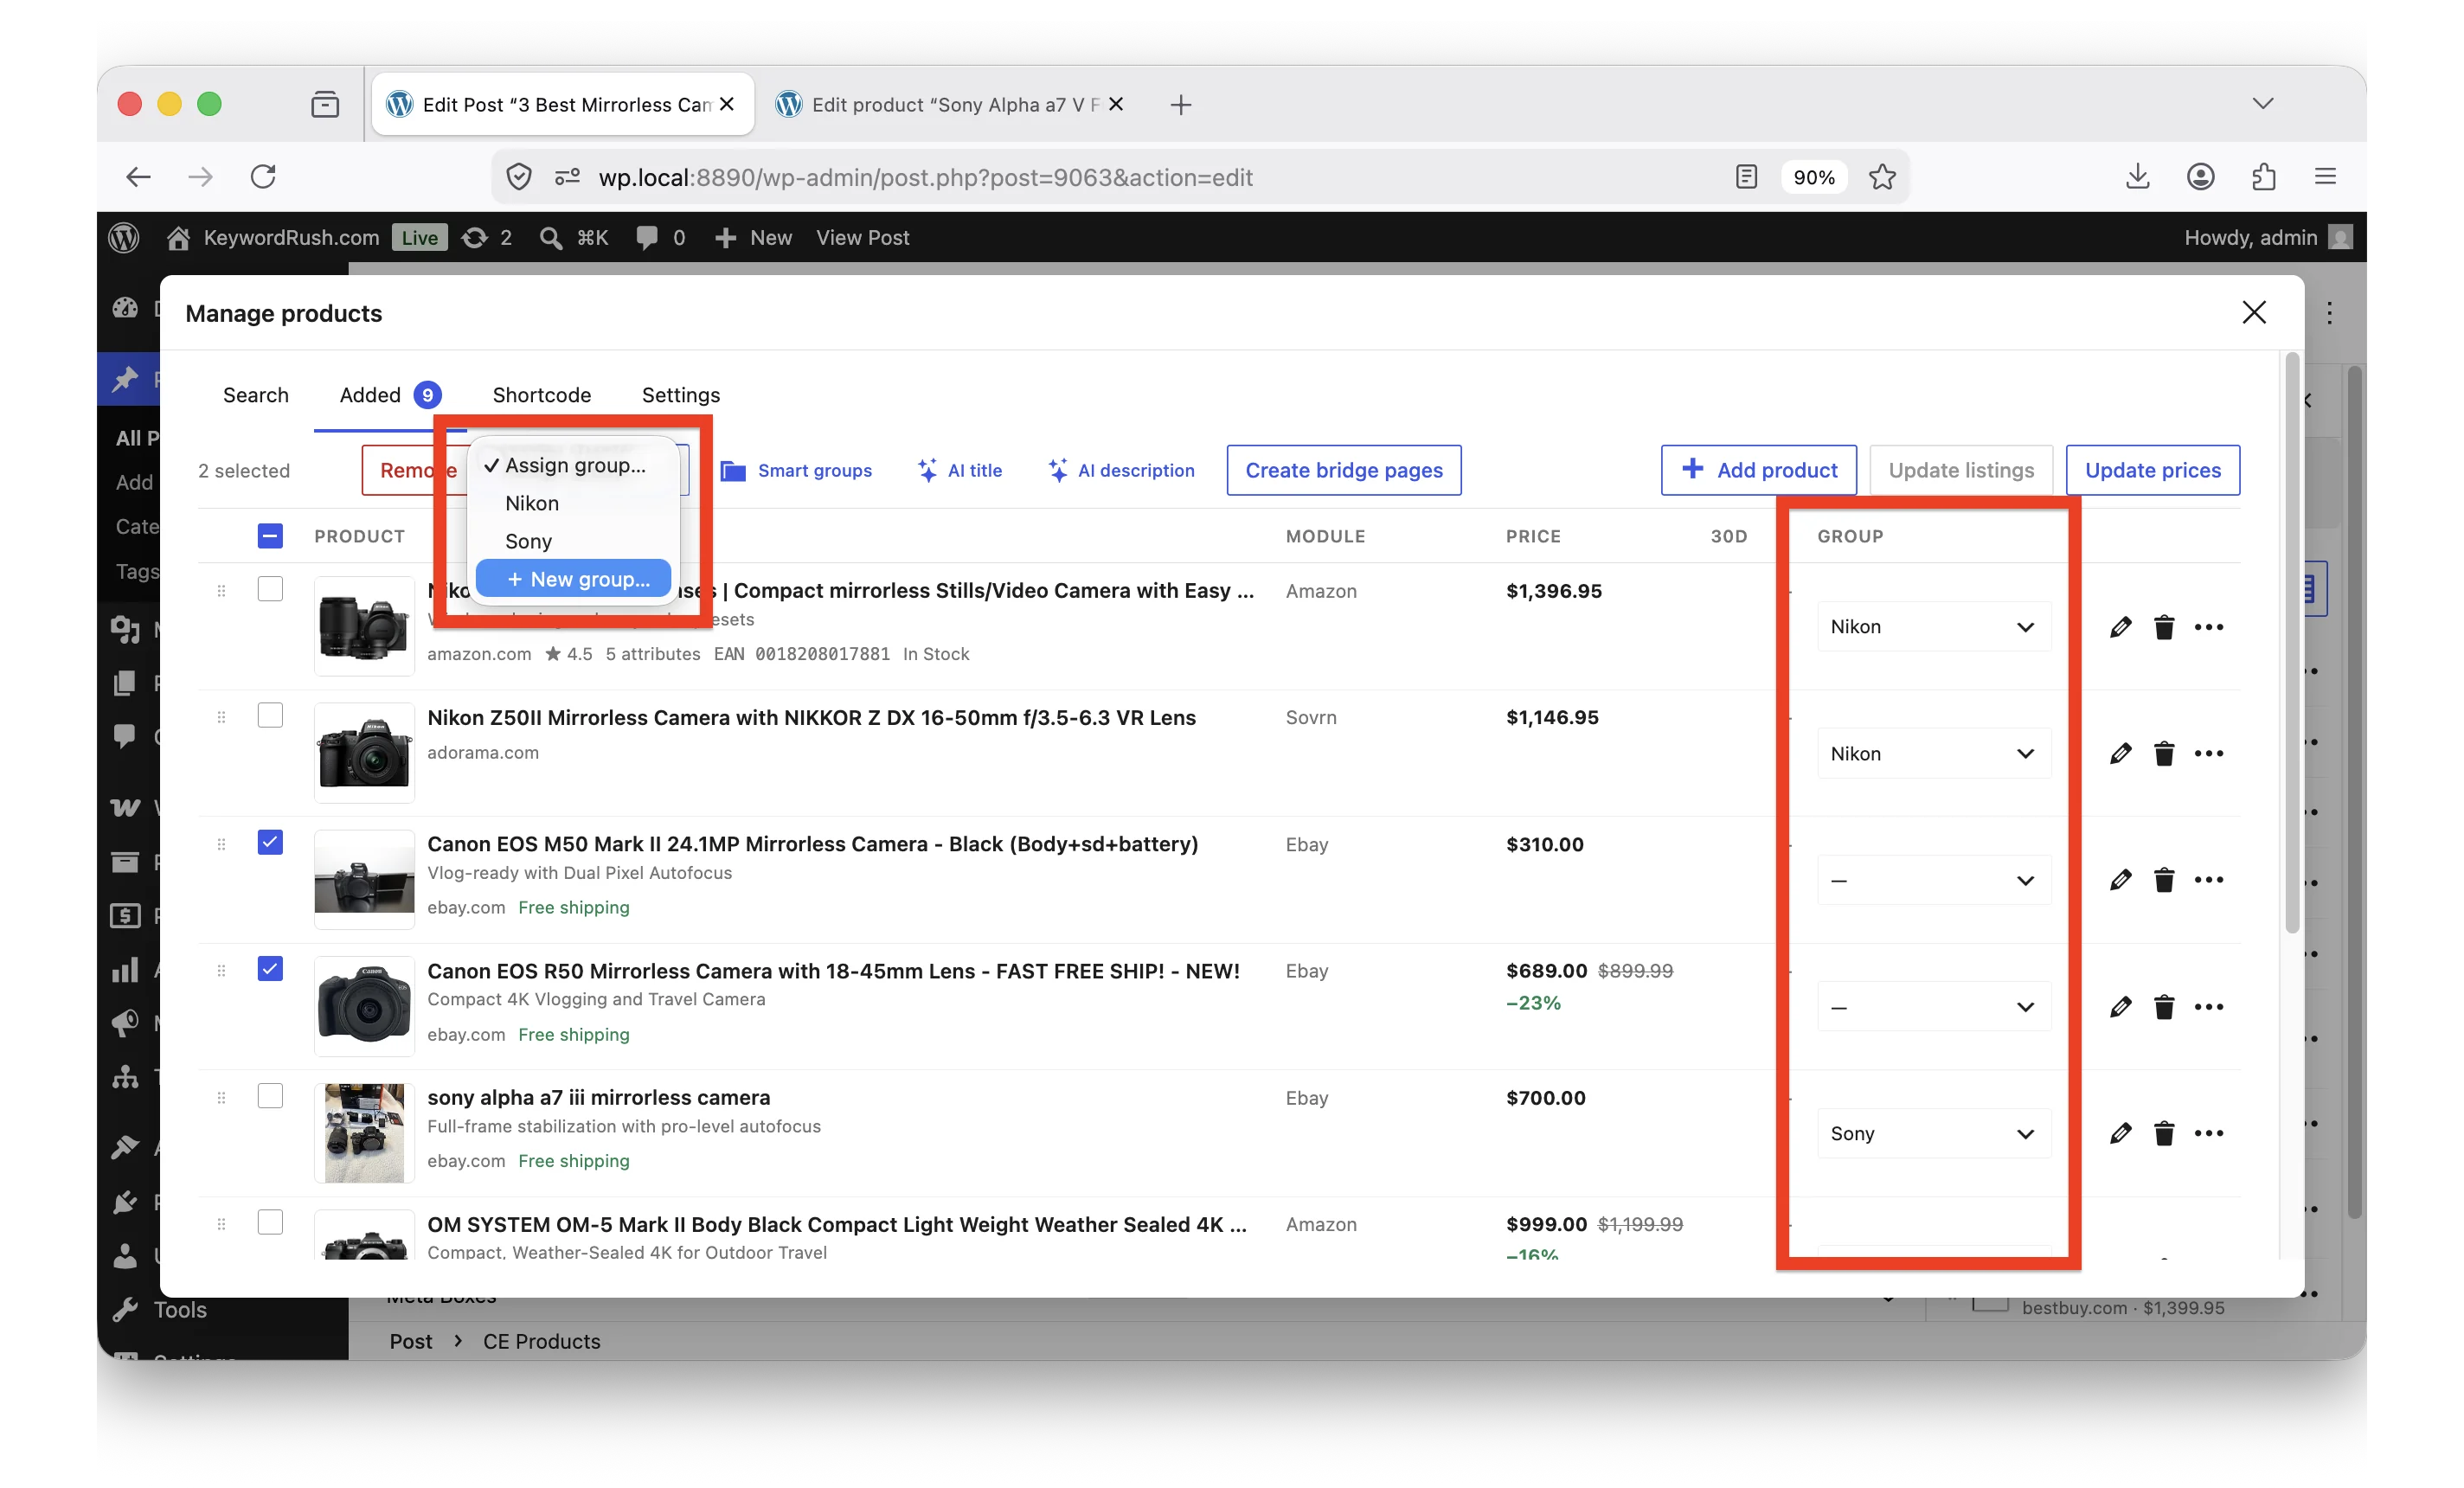Close the Manage products dialog
This screenshot has width=2464, height=1488.
[x=2253, y=313]
